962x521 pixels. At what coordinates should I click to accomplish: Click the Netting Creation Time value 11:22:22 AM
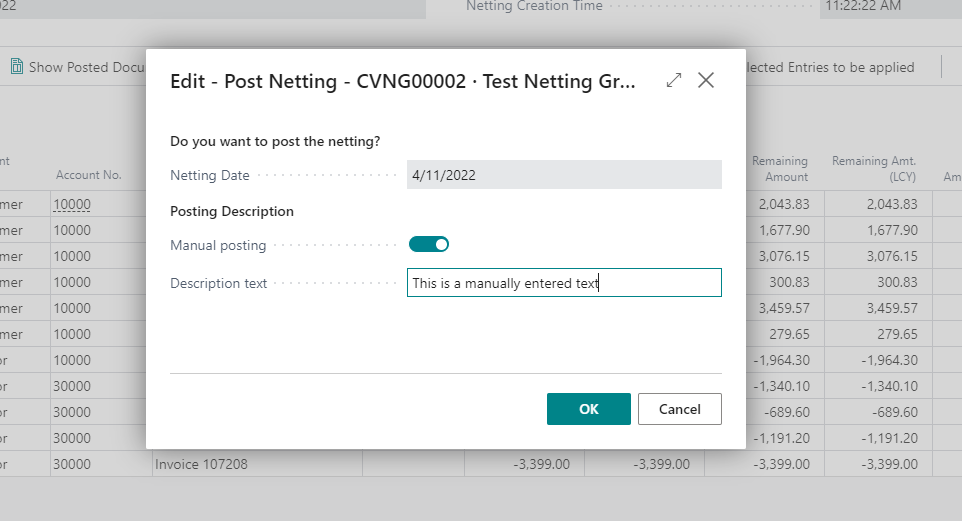point(860,6)
